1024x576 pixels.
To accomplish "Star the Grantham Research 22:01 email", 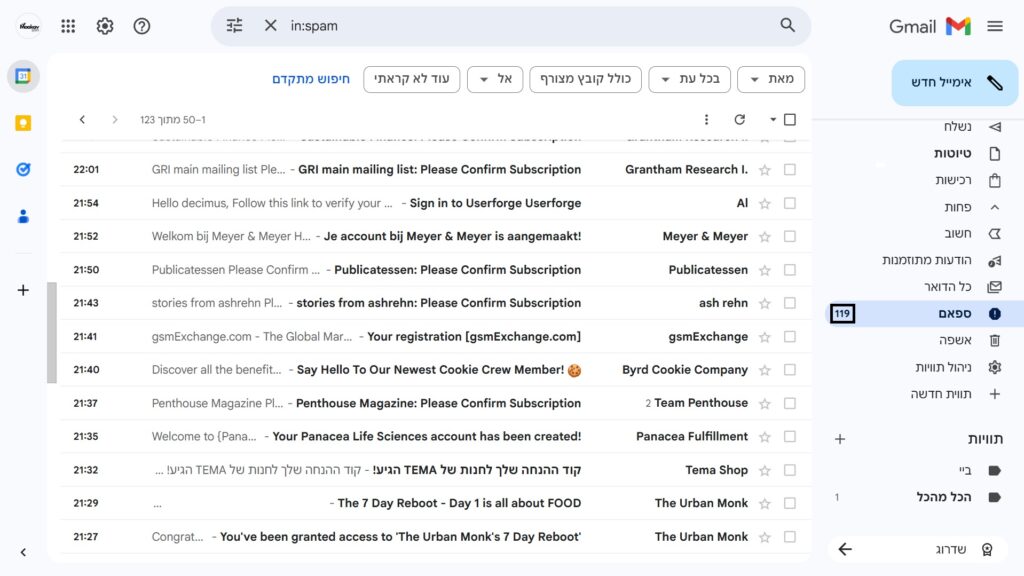I will point(765,170).
